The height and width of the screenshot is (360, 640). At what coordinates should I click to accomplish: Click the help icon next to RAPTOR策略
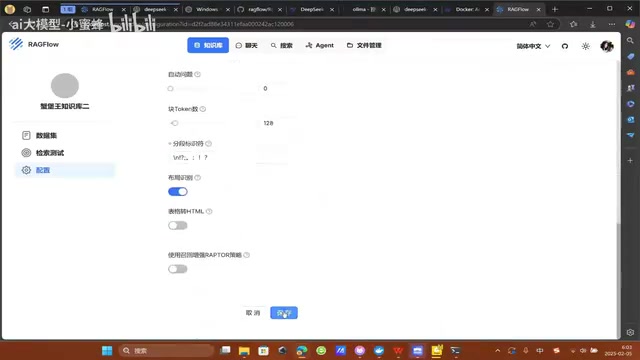247,255
